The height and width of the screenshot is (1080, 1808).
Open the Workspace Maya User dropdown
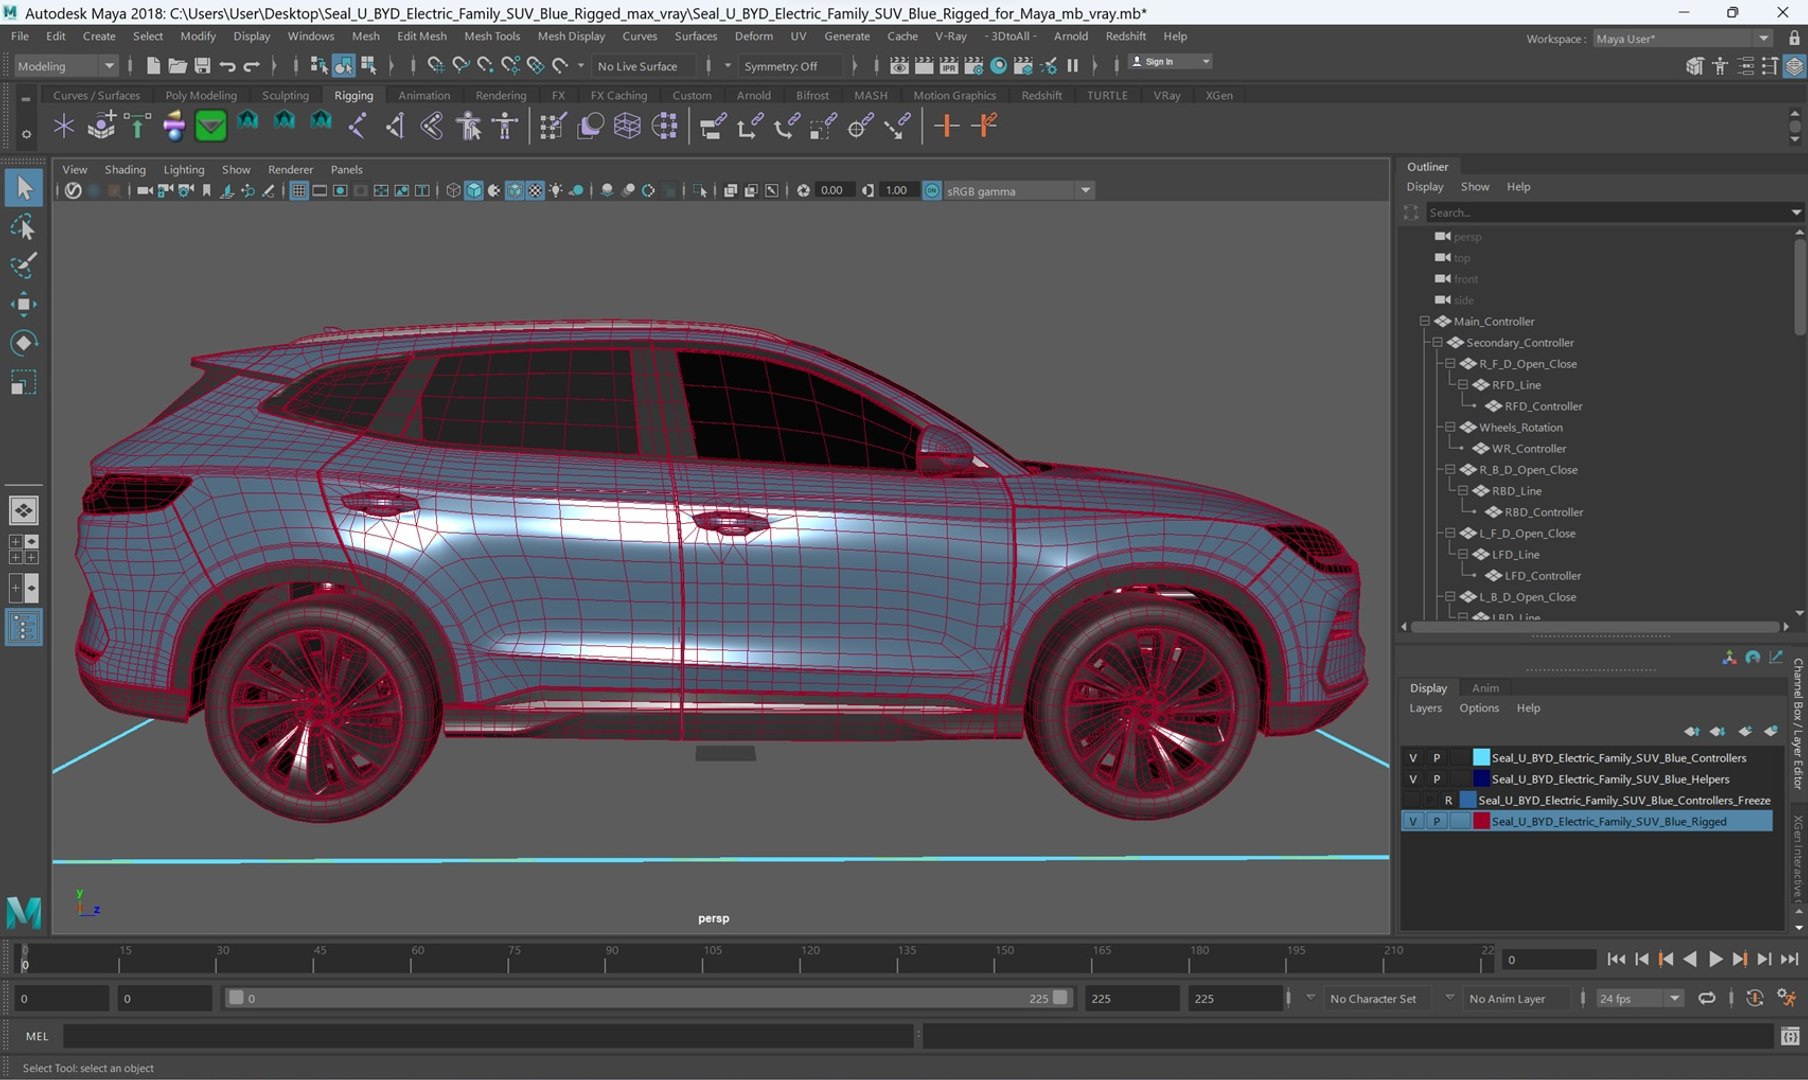coord(1682,38)
